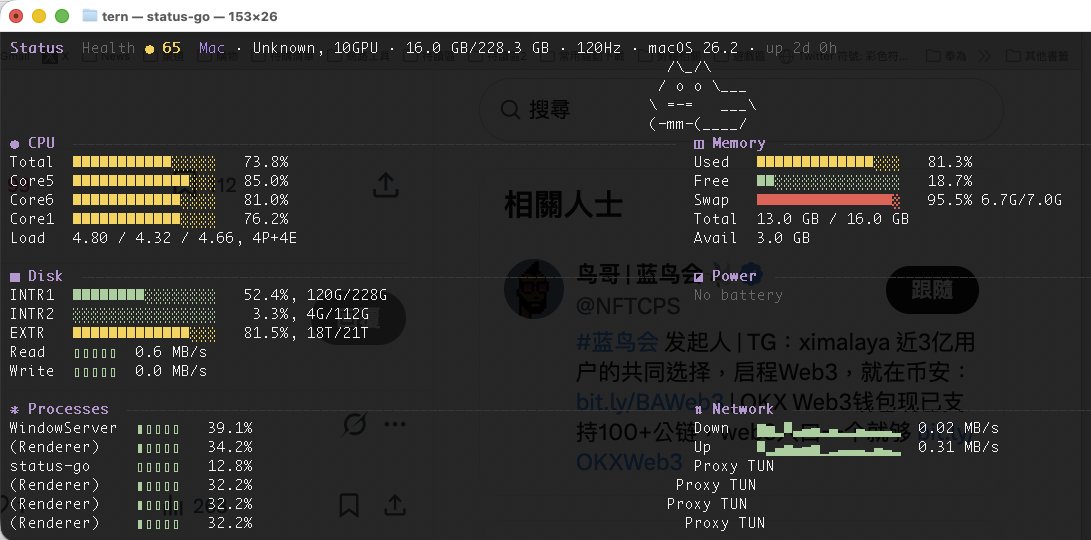
Task: Click the upper share icon behind the CPU section
Action: tap(385, 184)
